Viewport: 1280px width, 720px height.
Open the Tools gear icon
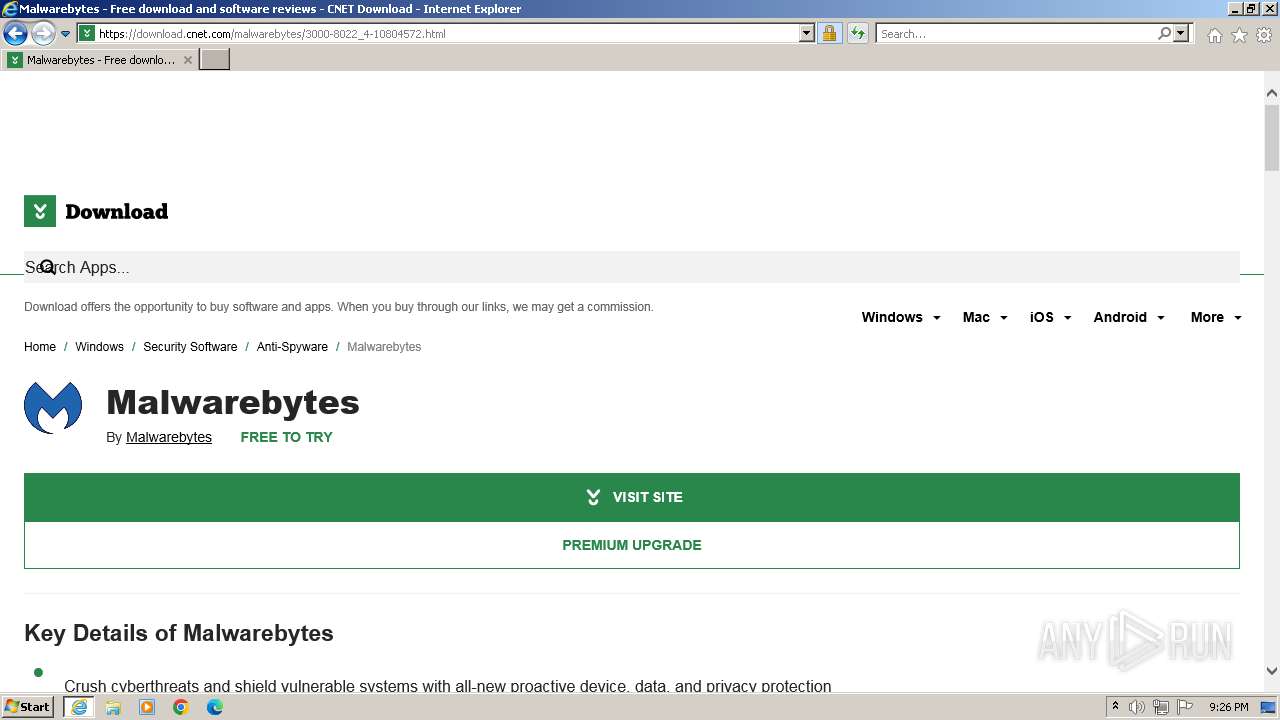pyautogui.click(x=1264, y=35)
